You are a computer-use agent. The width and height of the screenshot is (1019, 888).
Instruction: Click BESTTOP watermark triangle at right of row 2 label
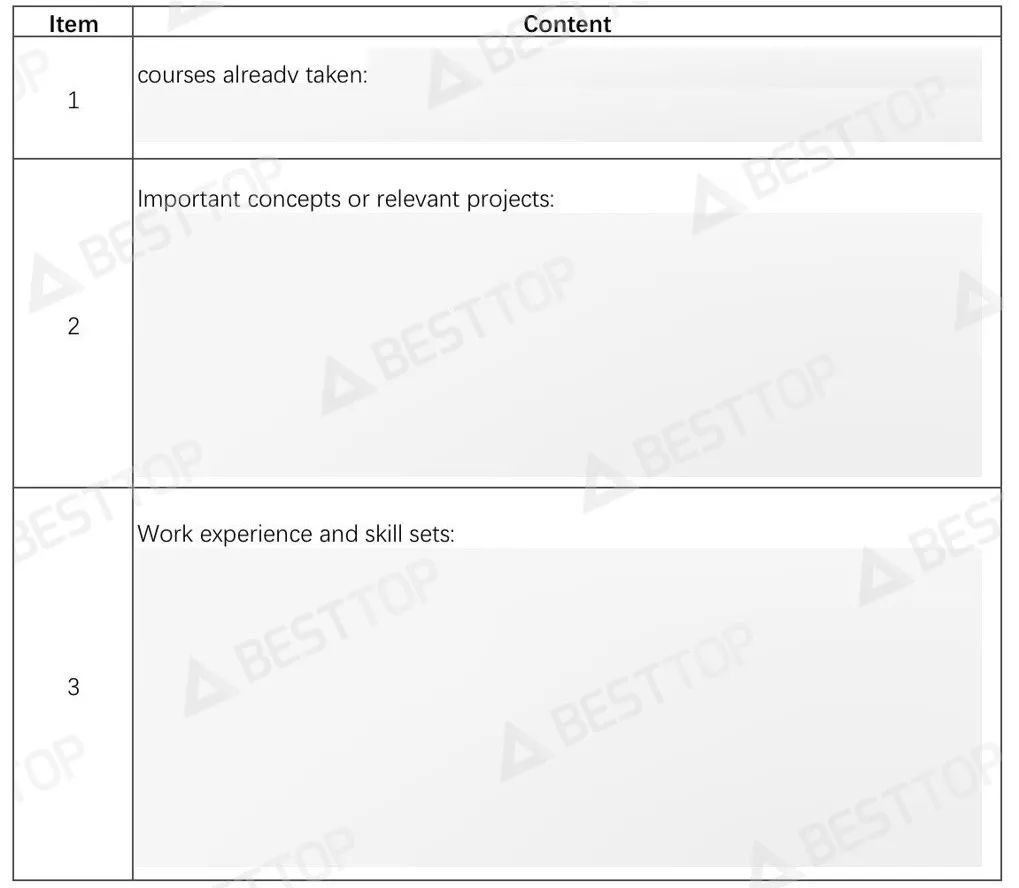[x=716, y=205]
